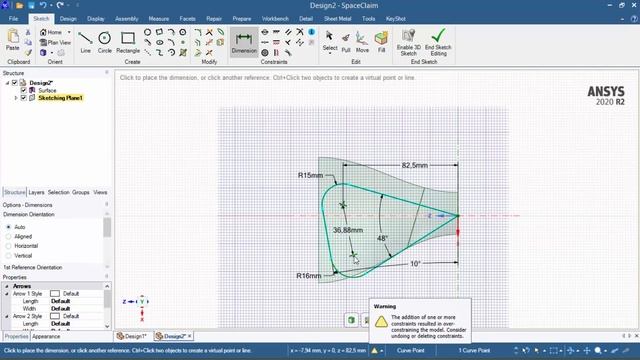This screenshot has width=640, height=360.
Task: Click Enable 3D Sketch
Action: 409,42
